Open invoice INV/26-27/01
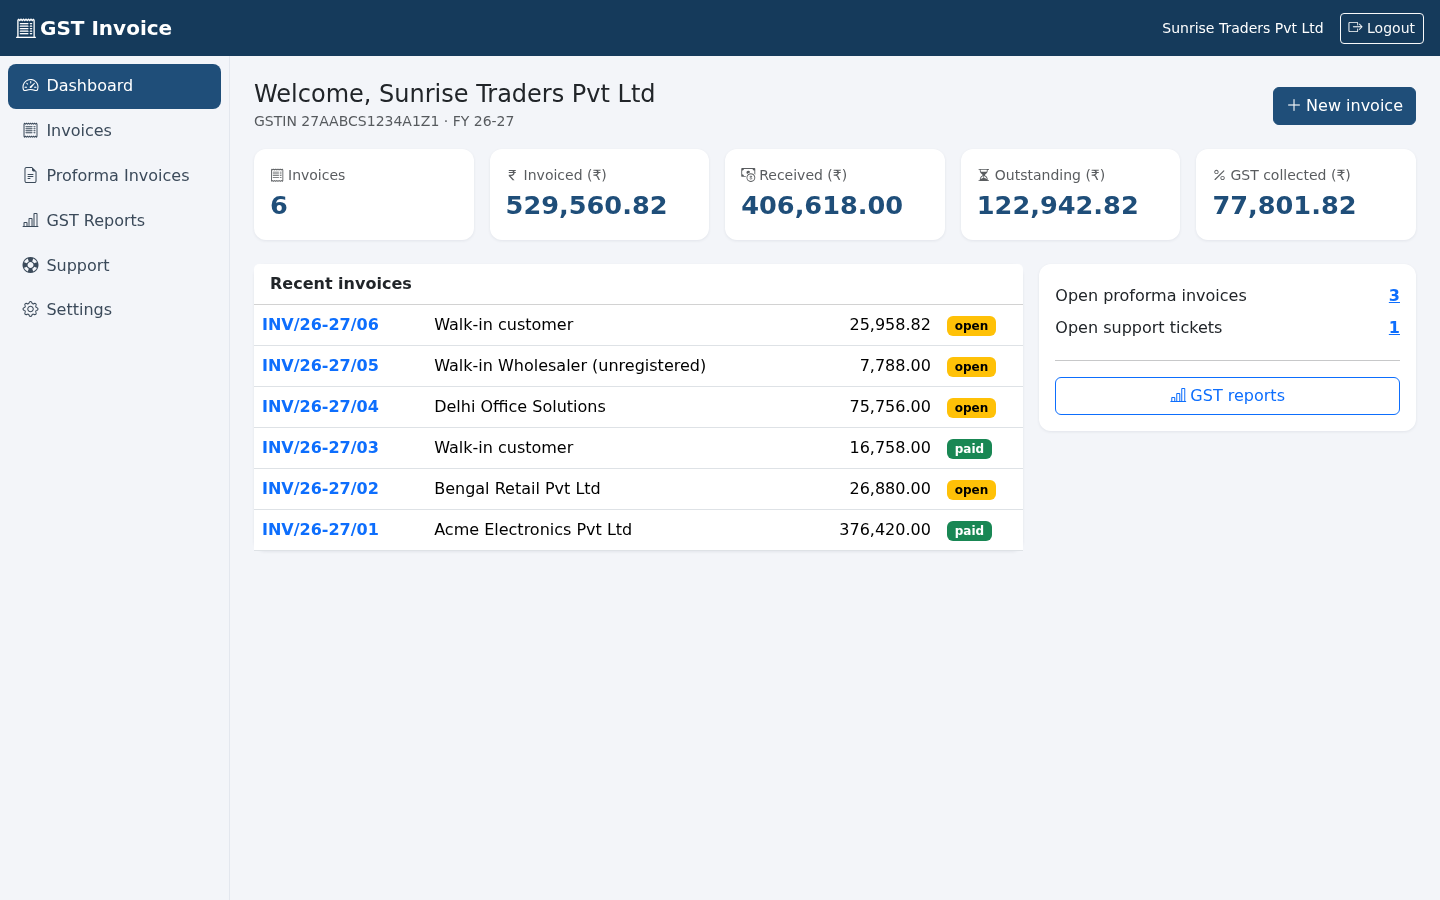The image size is (1440, 900). [320, 530]
